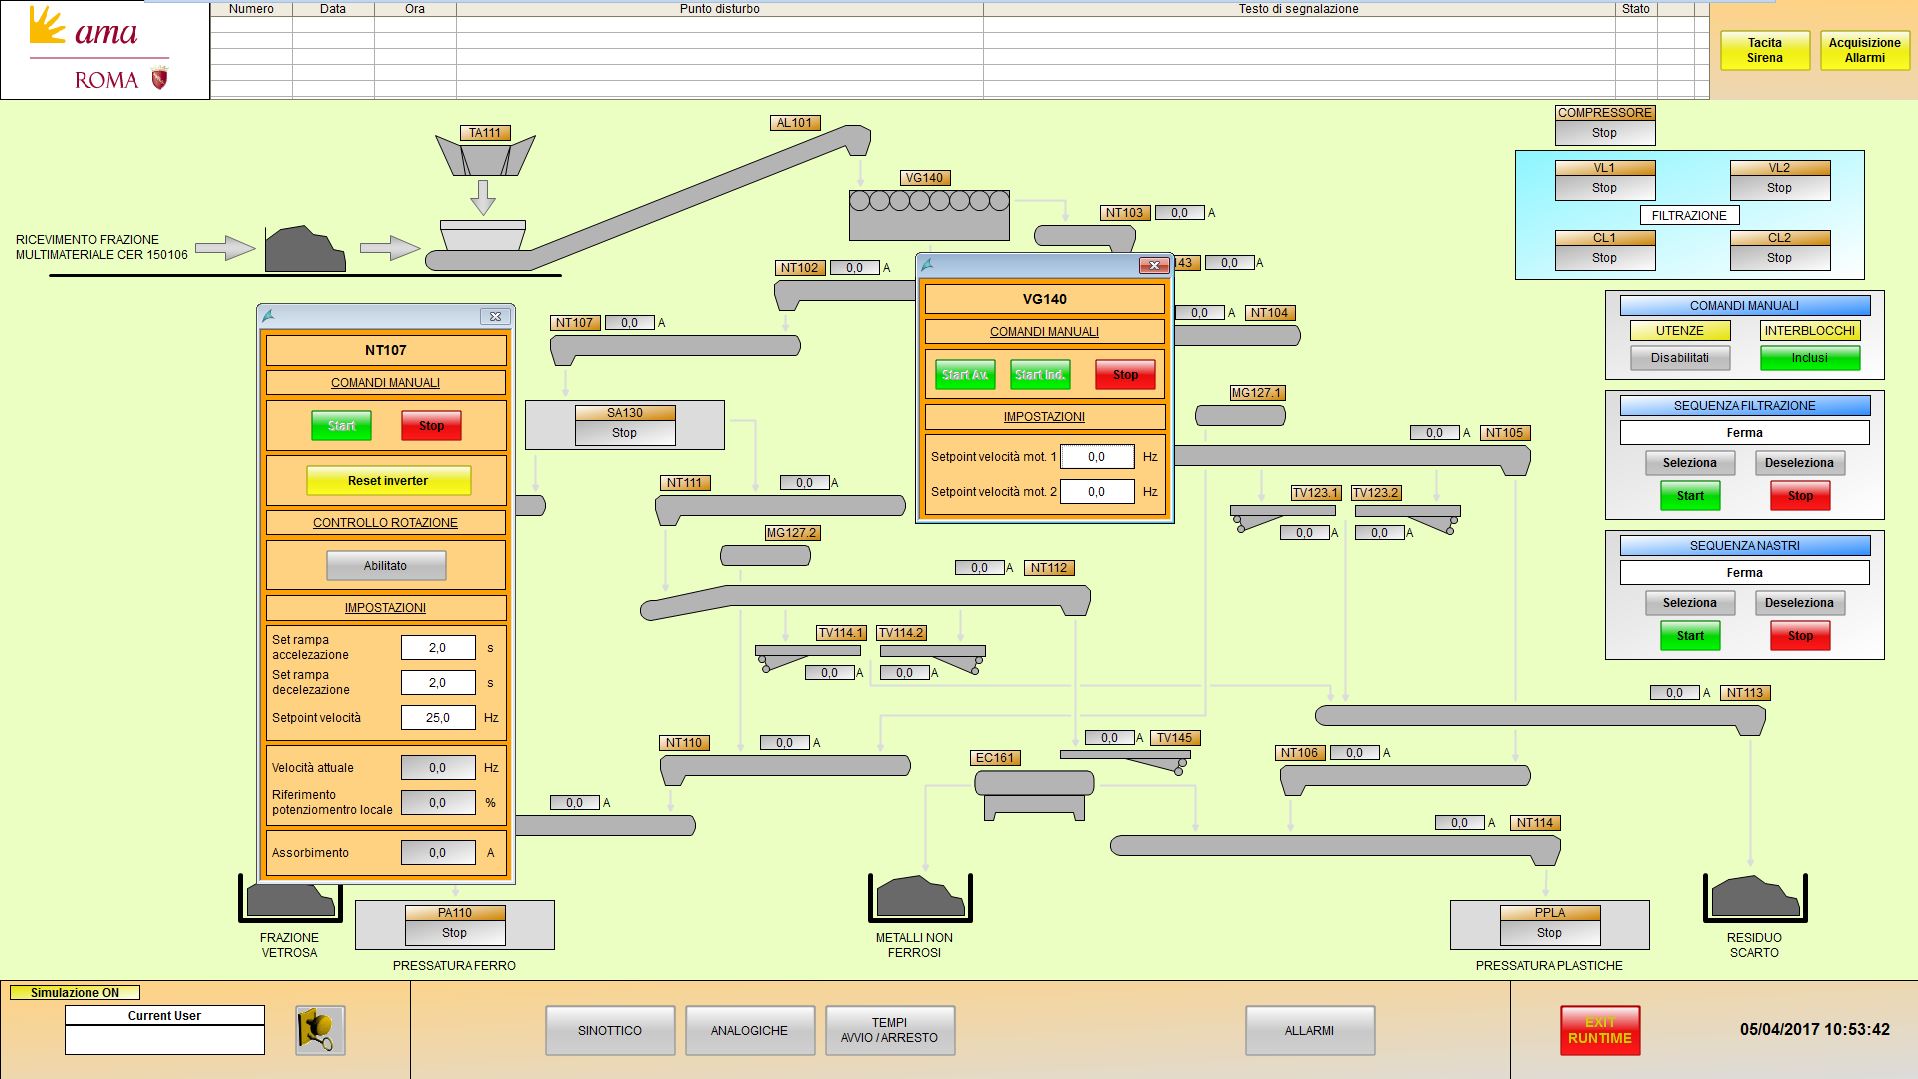Click the Metalli Non Ferrosi bin icon
This screenshot has width=1918, height=1079.
920,897
